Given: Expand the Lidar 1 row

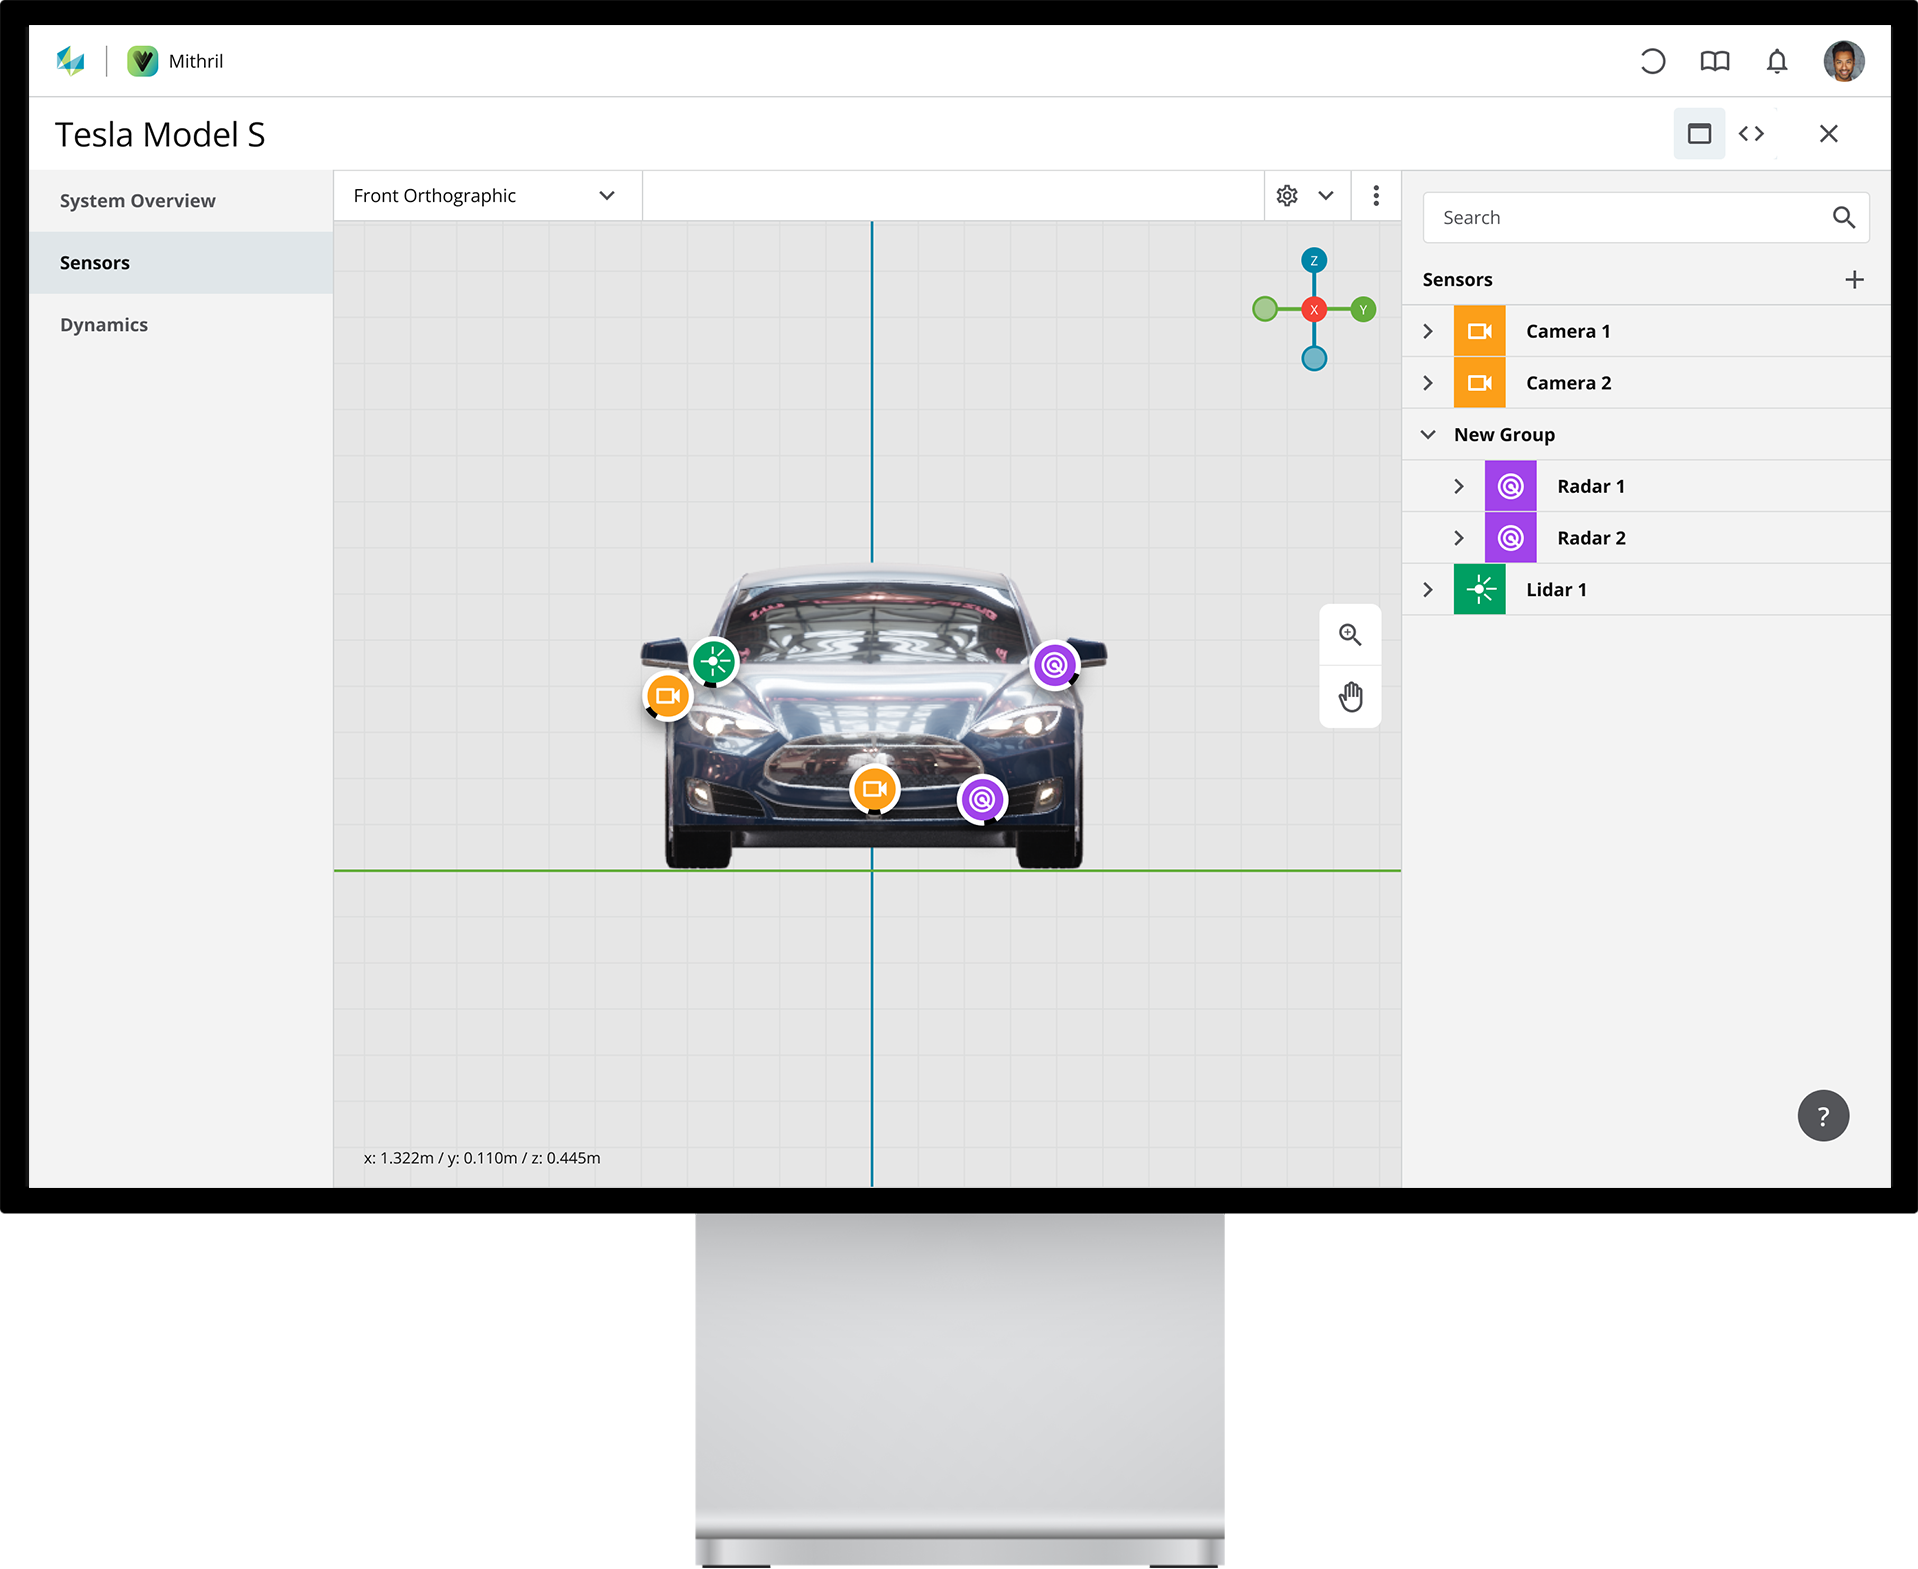Looking at the screenshot, I should pos(1428,590).
